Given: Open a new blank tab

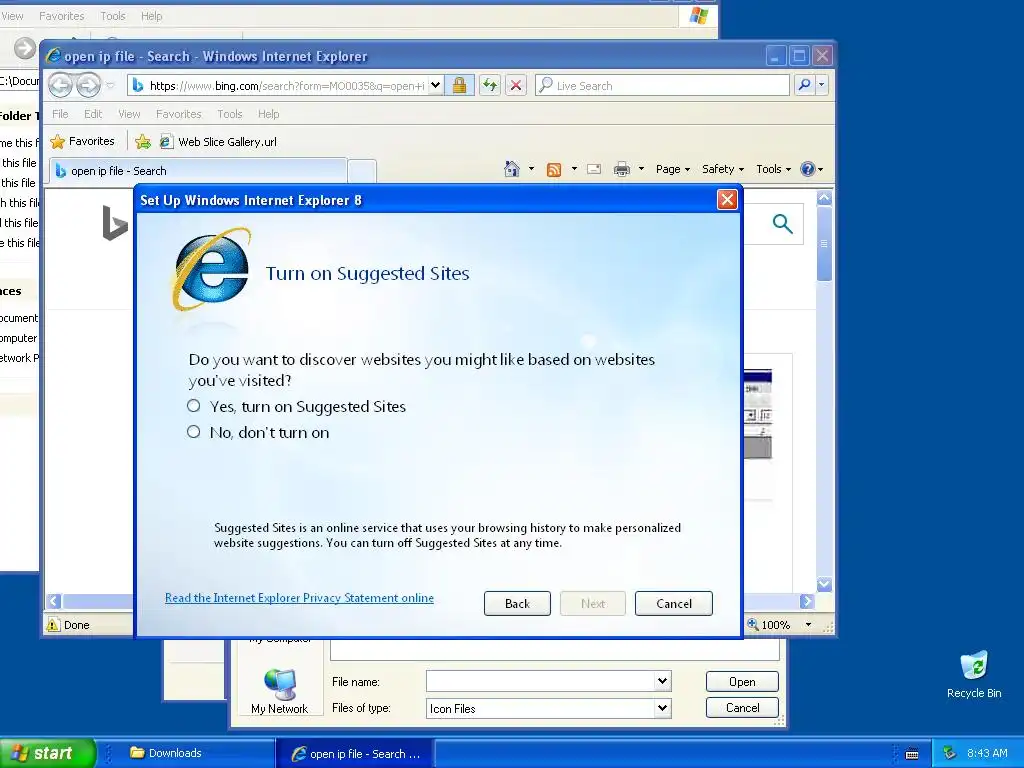Looking at the screenshot, I should (362, 171).
